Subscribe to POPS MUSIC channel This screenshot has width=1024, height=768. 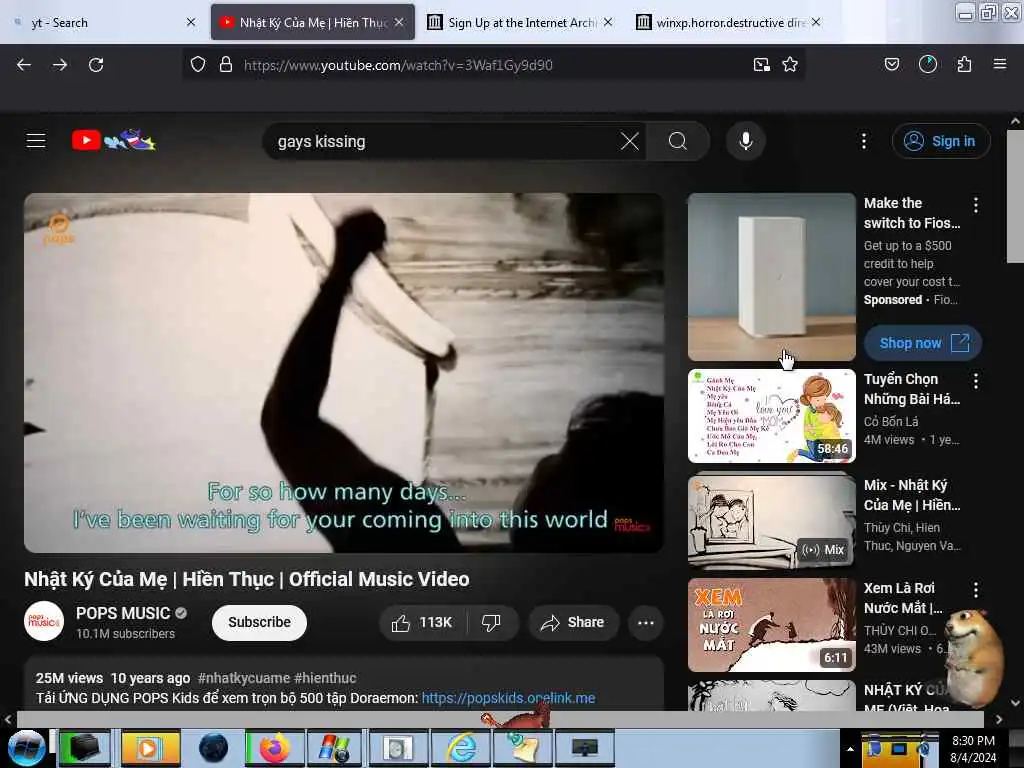[x=259, y=622]
